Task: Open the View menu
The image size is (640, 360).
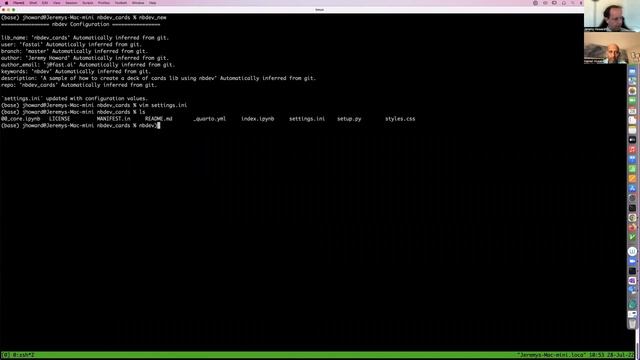Action: [56, 3]
